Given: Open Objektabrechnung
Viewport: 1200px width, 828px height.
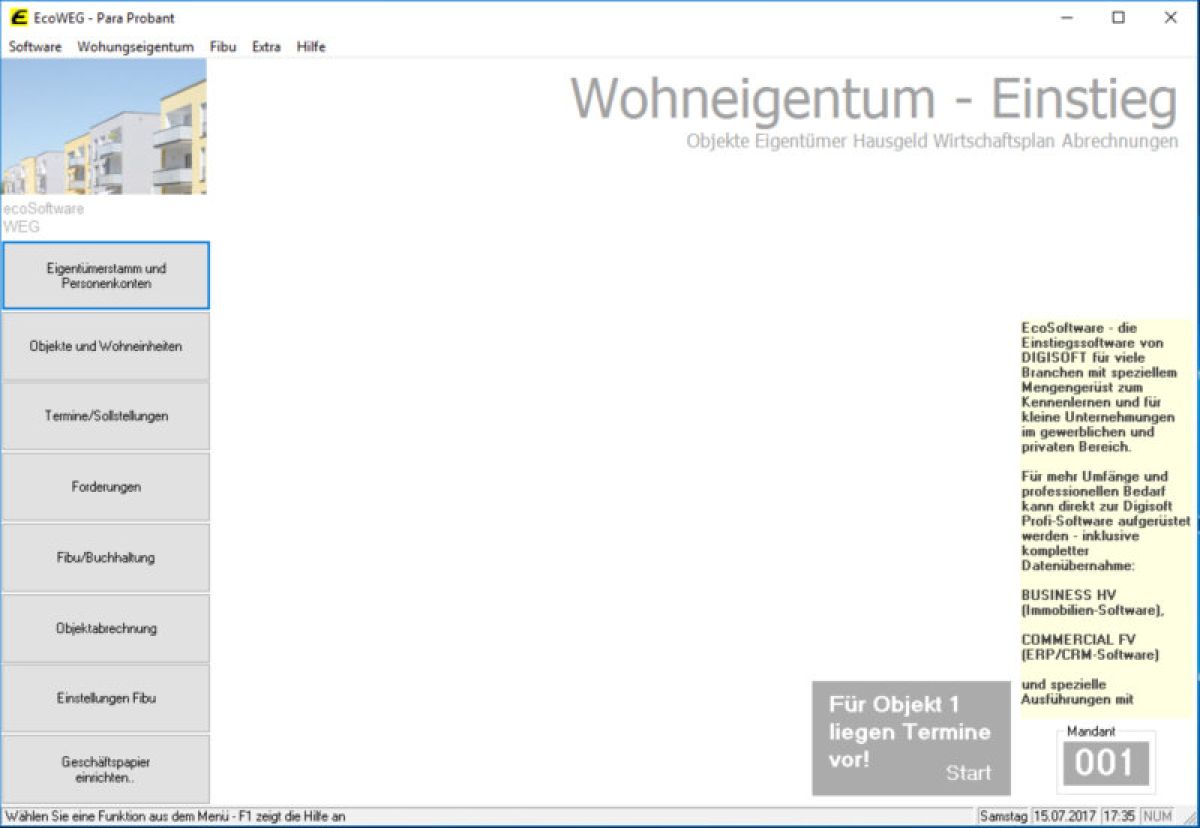Looking at the screenshot, I should click(x=106, y=629).
